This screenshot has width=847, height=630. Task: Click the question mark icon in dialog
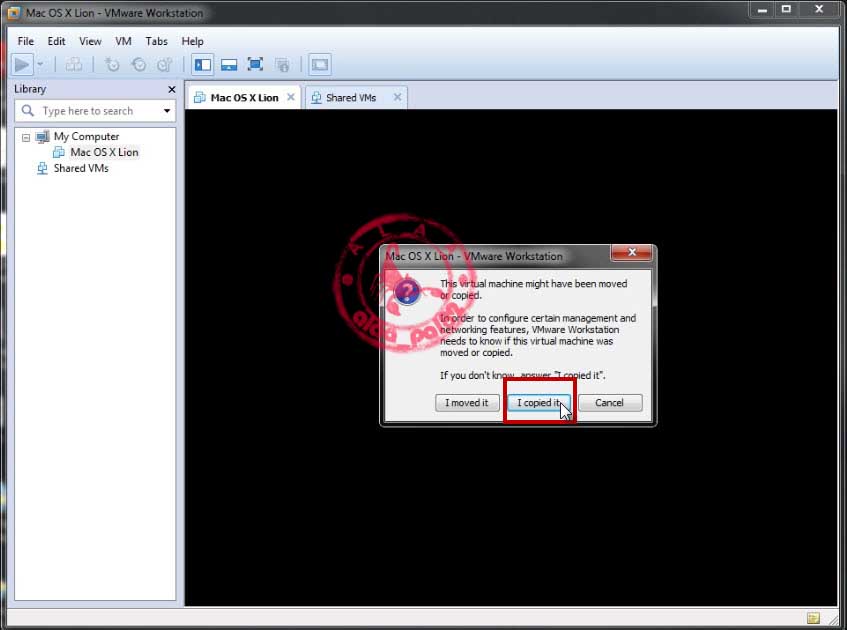[408, 292]
